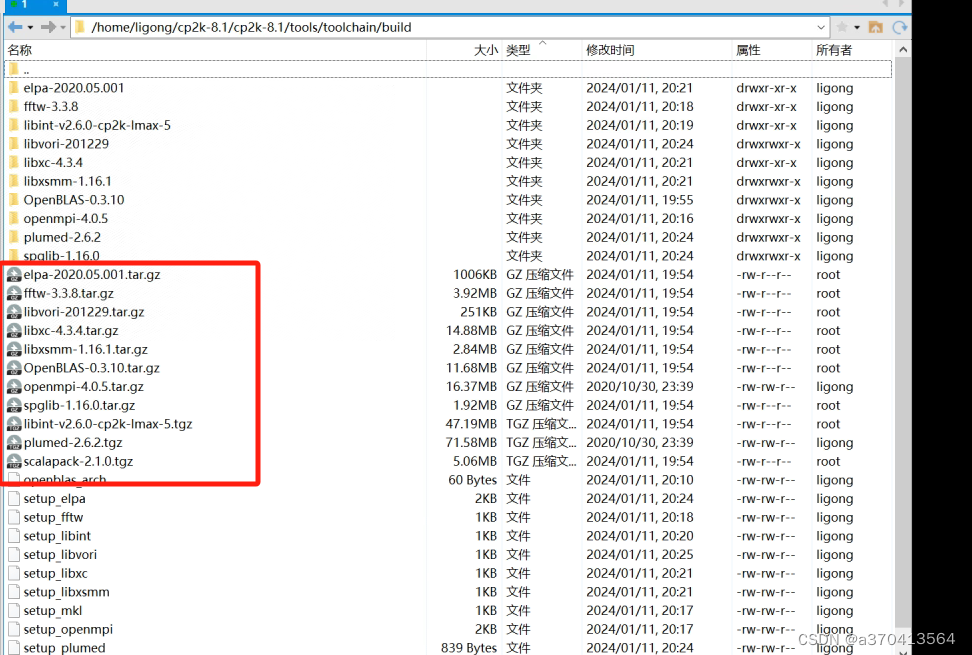Open the back-button history dropdown arrow
Viewport: 972px width, 655px height.
click(x=31, y=28)
